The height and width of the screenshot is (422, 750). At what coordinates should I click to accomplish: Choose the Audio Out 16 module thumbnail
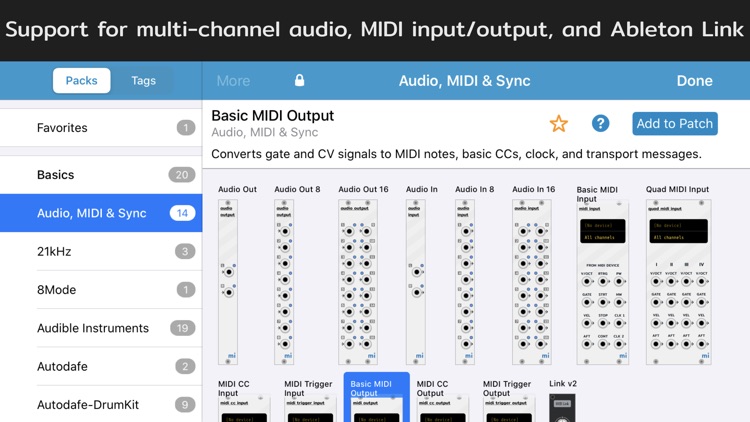pos(358,282)
